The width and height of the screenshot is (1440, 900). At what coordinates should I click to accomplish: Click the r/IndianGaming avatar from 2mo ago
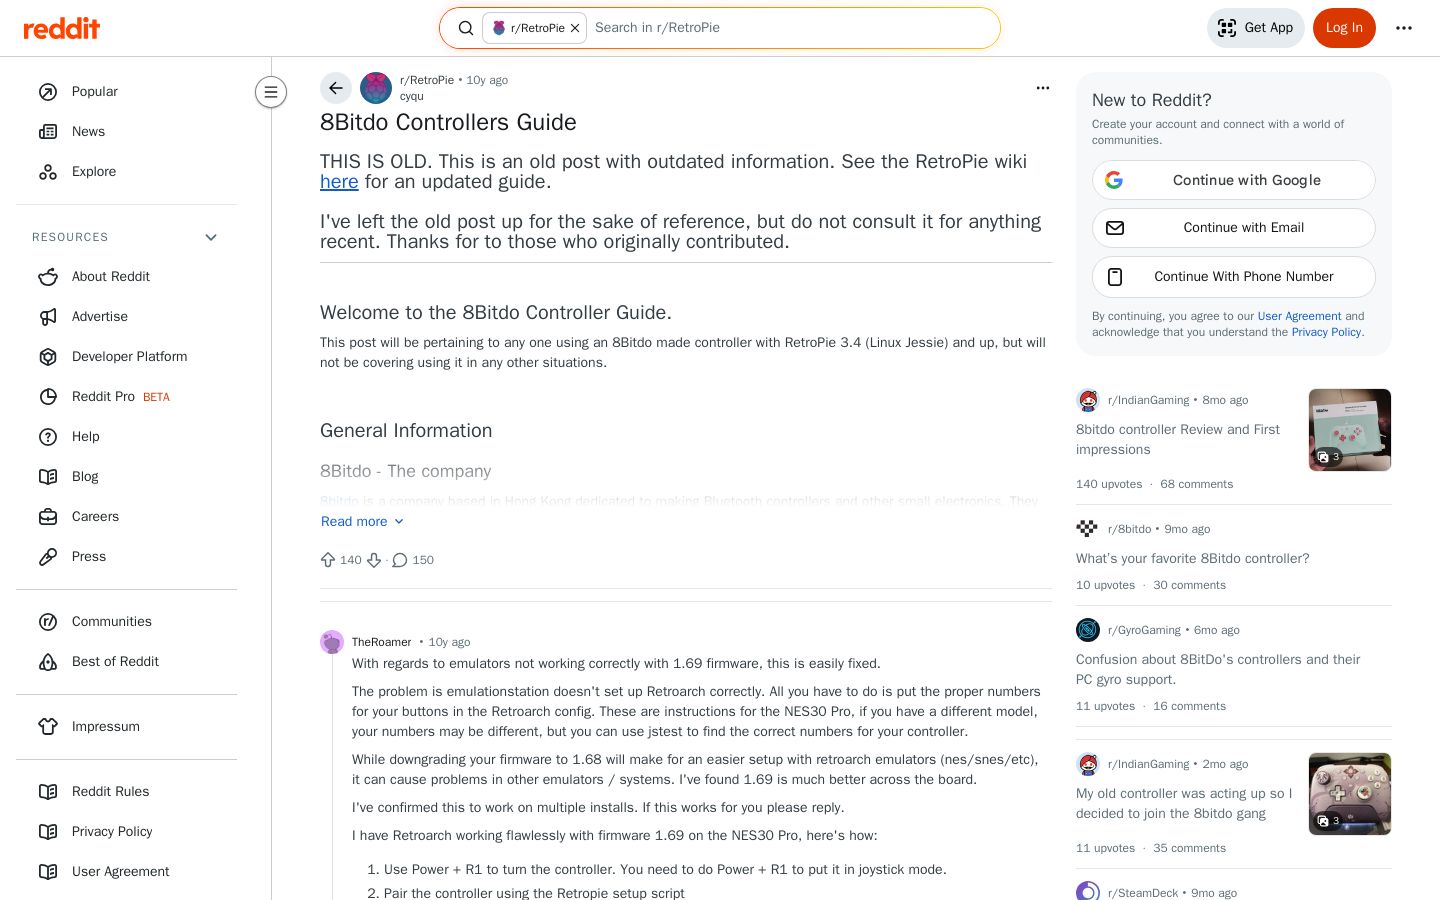1088,764
